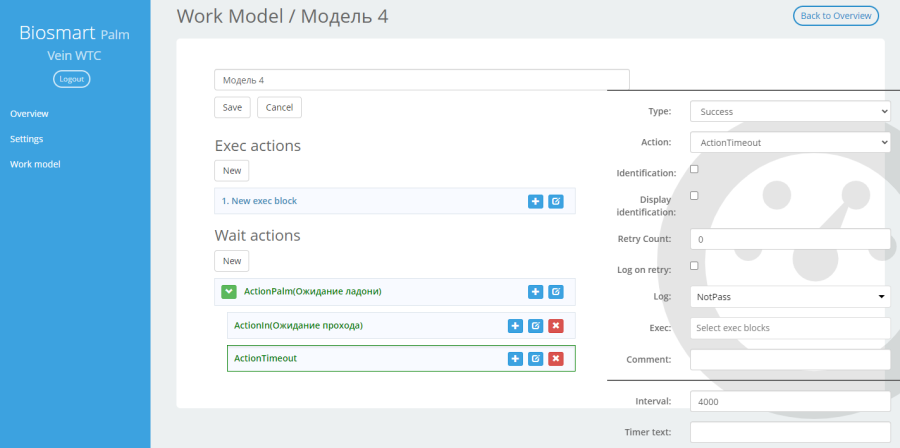Open the Type dropdown showing Success
The height and width of the screenshot is (448, 900).
(x=790, y=111)
